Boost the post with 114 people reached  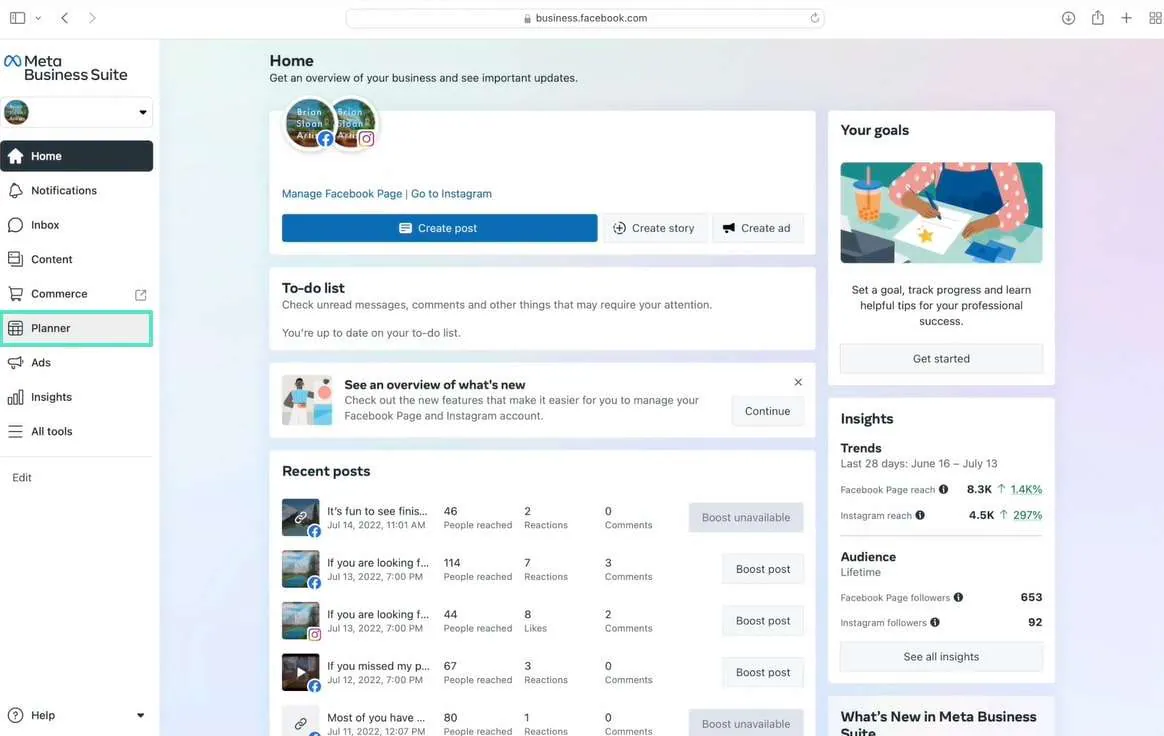(763, 570)
